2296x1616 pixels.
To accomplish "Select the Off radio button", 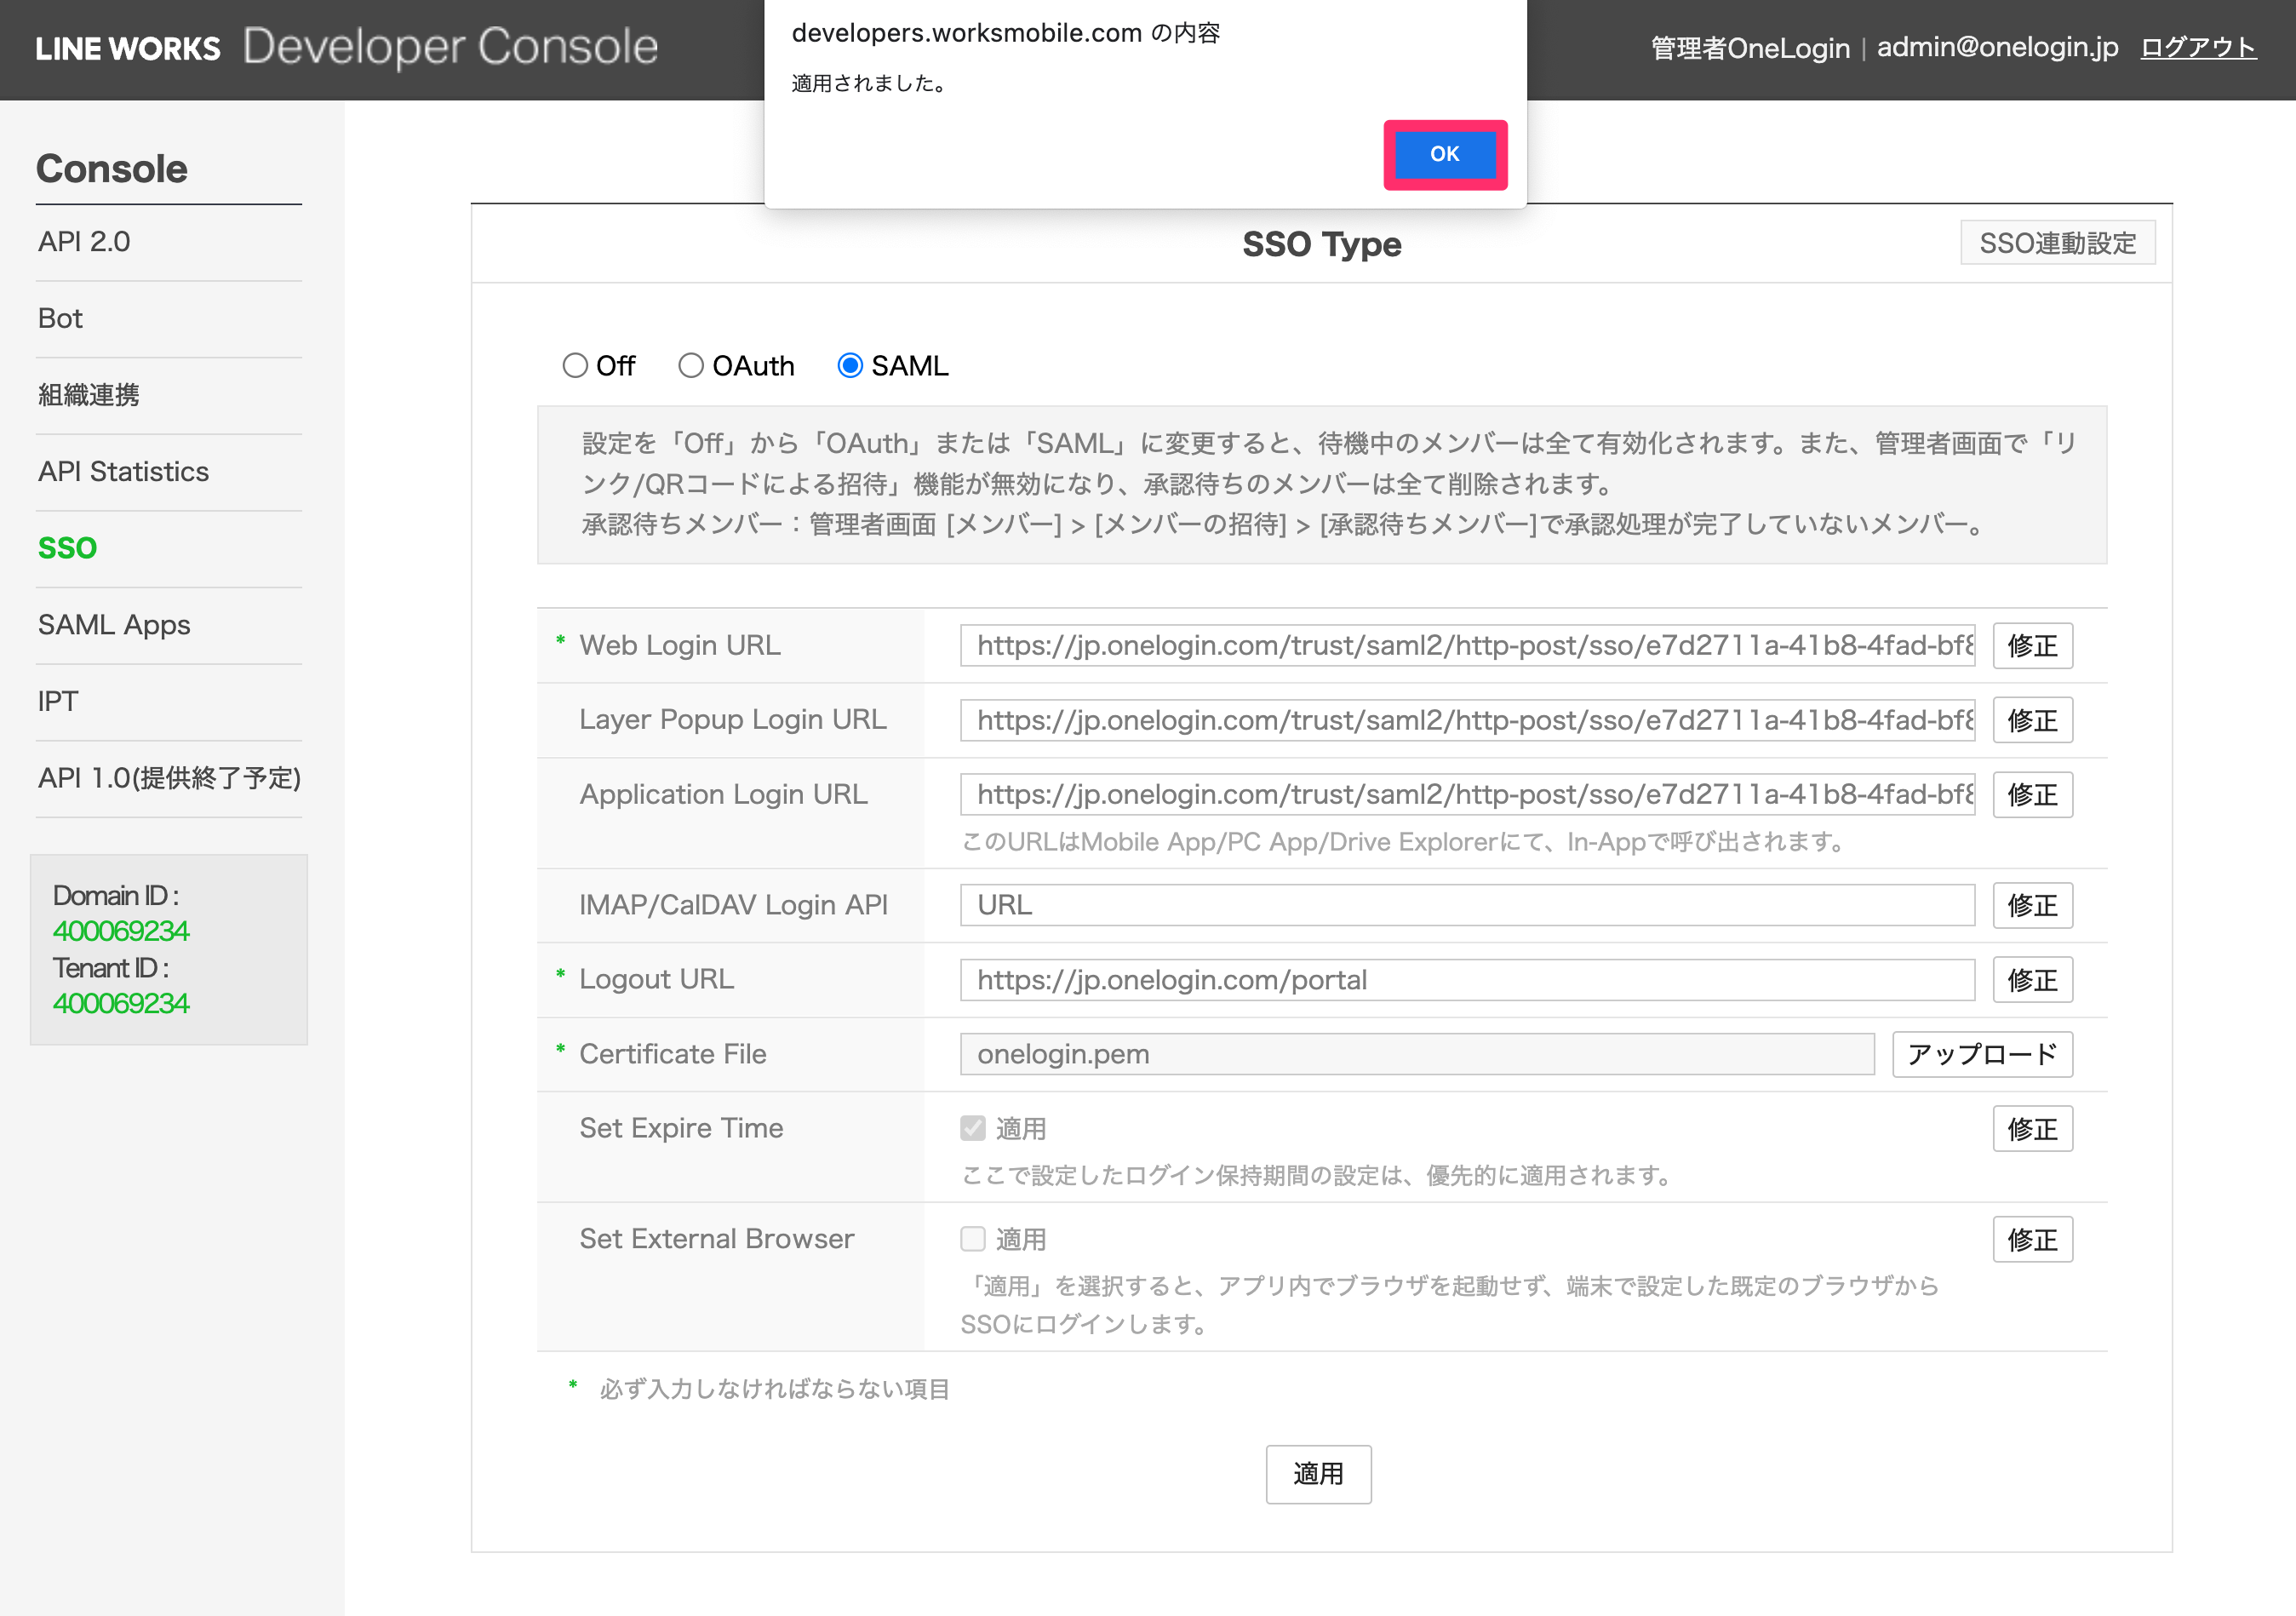I will (x=575, y=366).
